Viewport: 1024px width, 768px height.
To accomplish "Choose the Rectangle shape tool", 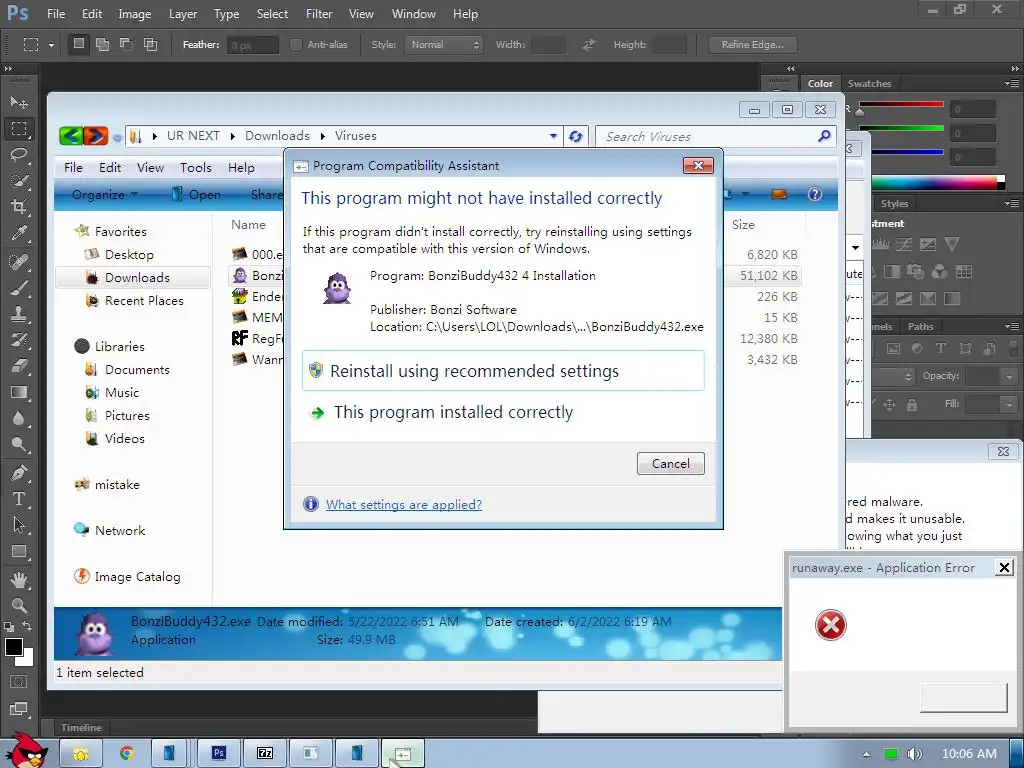I will pyautogui.click(x=19, y=552).
